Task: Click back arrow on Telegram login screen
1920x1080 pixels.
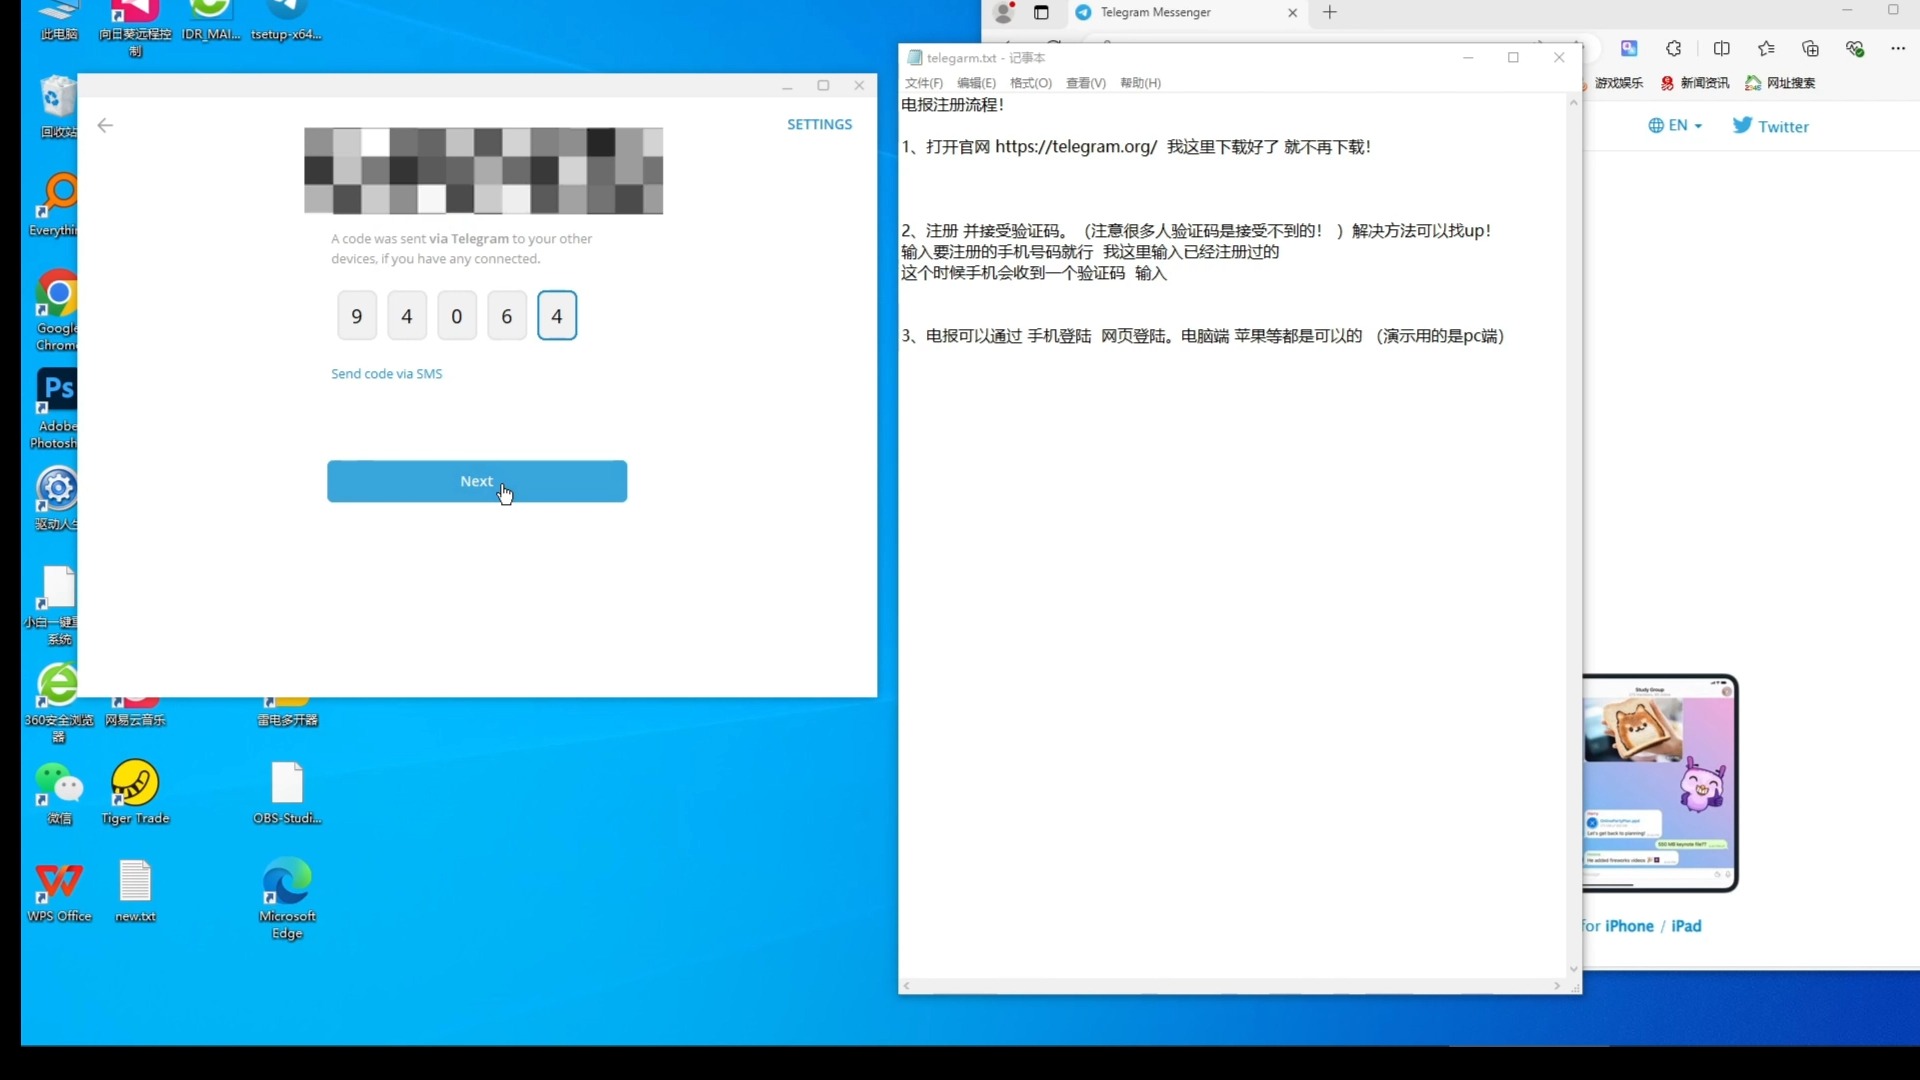Action: [x=105, y=125]
